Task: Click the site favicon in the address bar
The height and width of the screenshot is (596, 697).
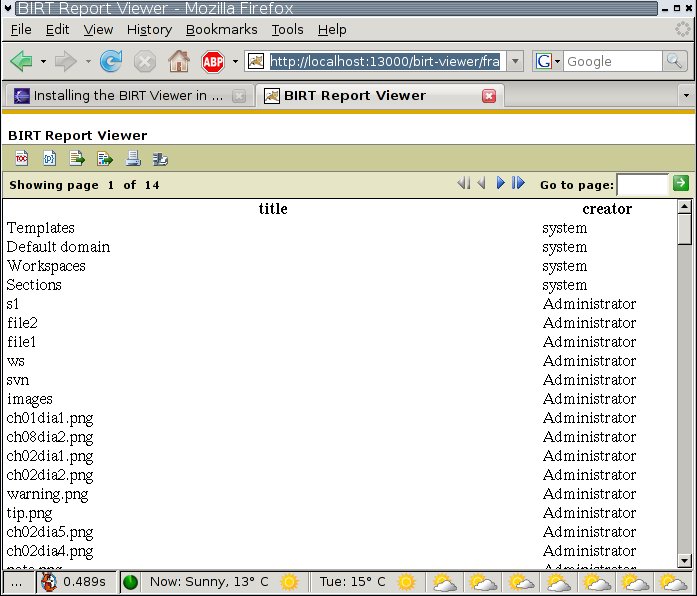Action: [x=256, y=61]
